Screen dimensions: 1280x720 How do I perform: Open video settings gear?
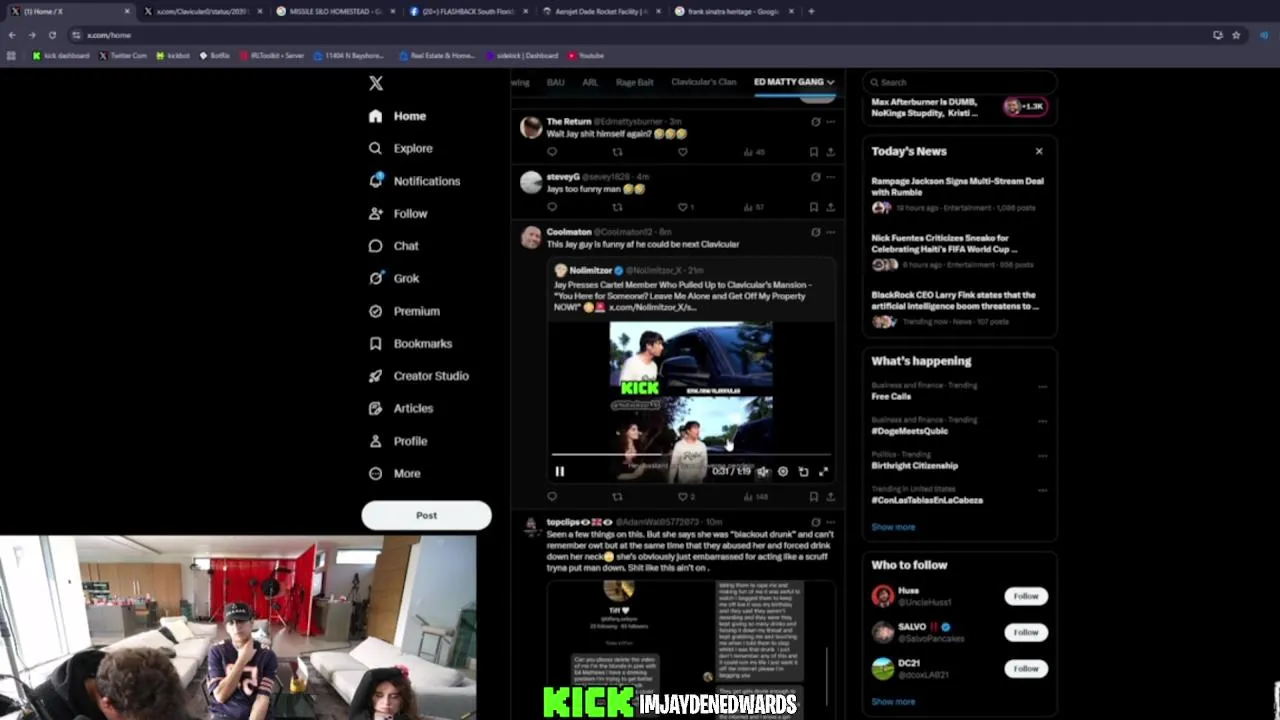[783, 472]
